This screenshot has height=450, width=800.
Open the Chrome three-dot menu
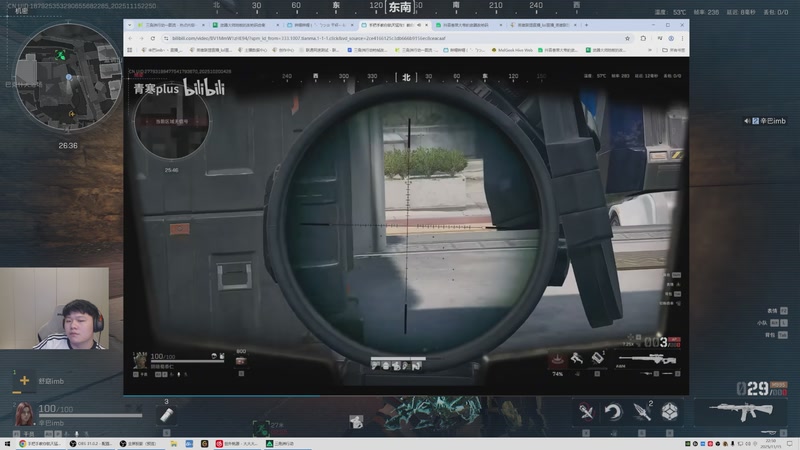pyautogui.click(x=682, y=38)
